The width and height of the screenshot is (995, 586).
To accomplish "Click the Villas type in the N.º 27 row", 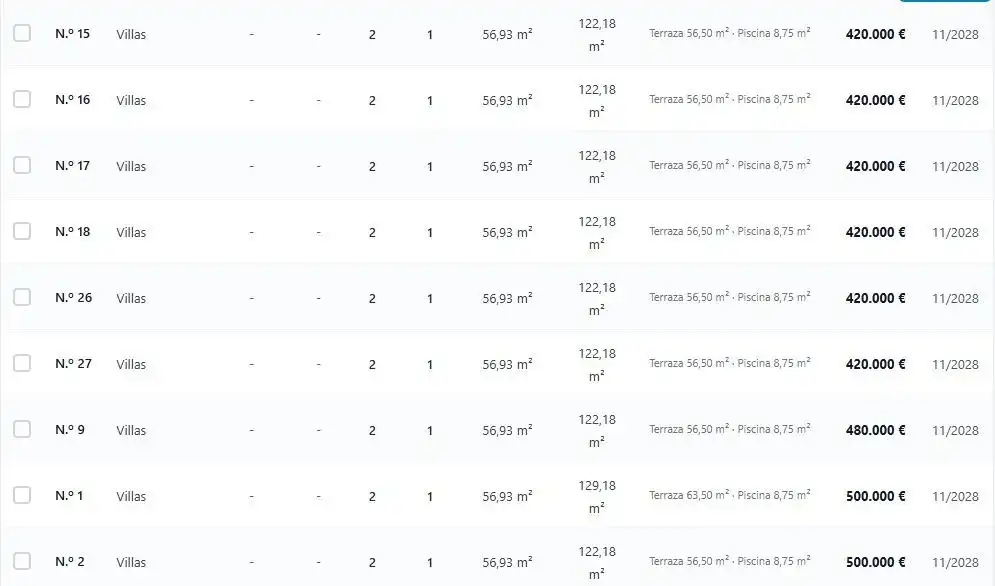I will pyautogui.click(x=131, y=364).
